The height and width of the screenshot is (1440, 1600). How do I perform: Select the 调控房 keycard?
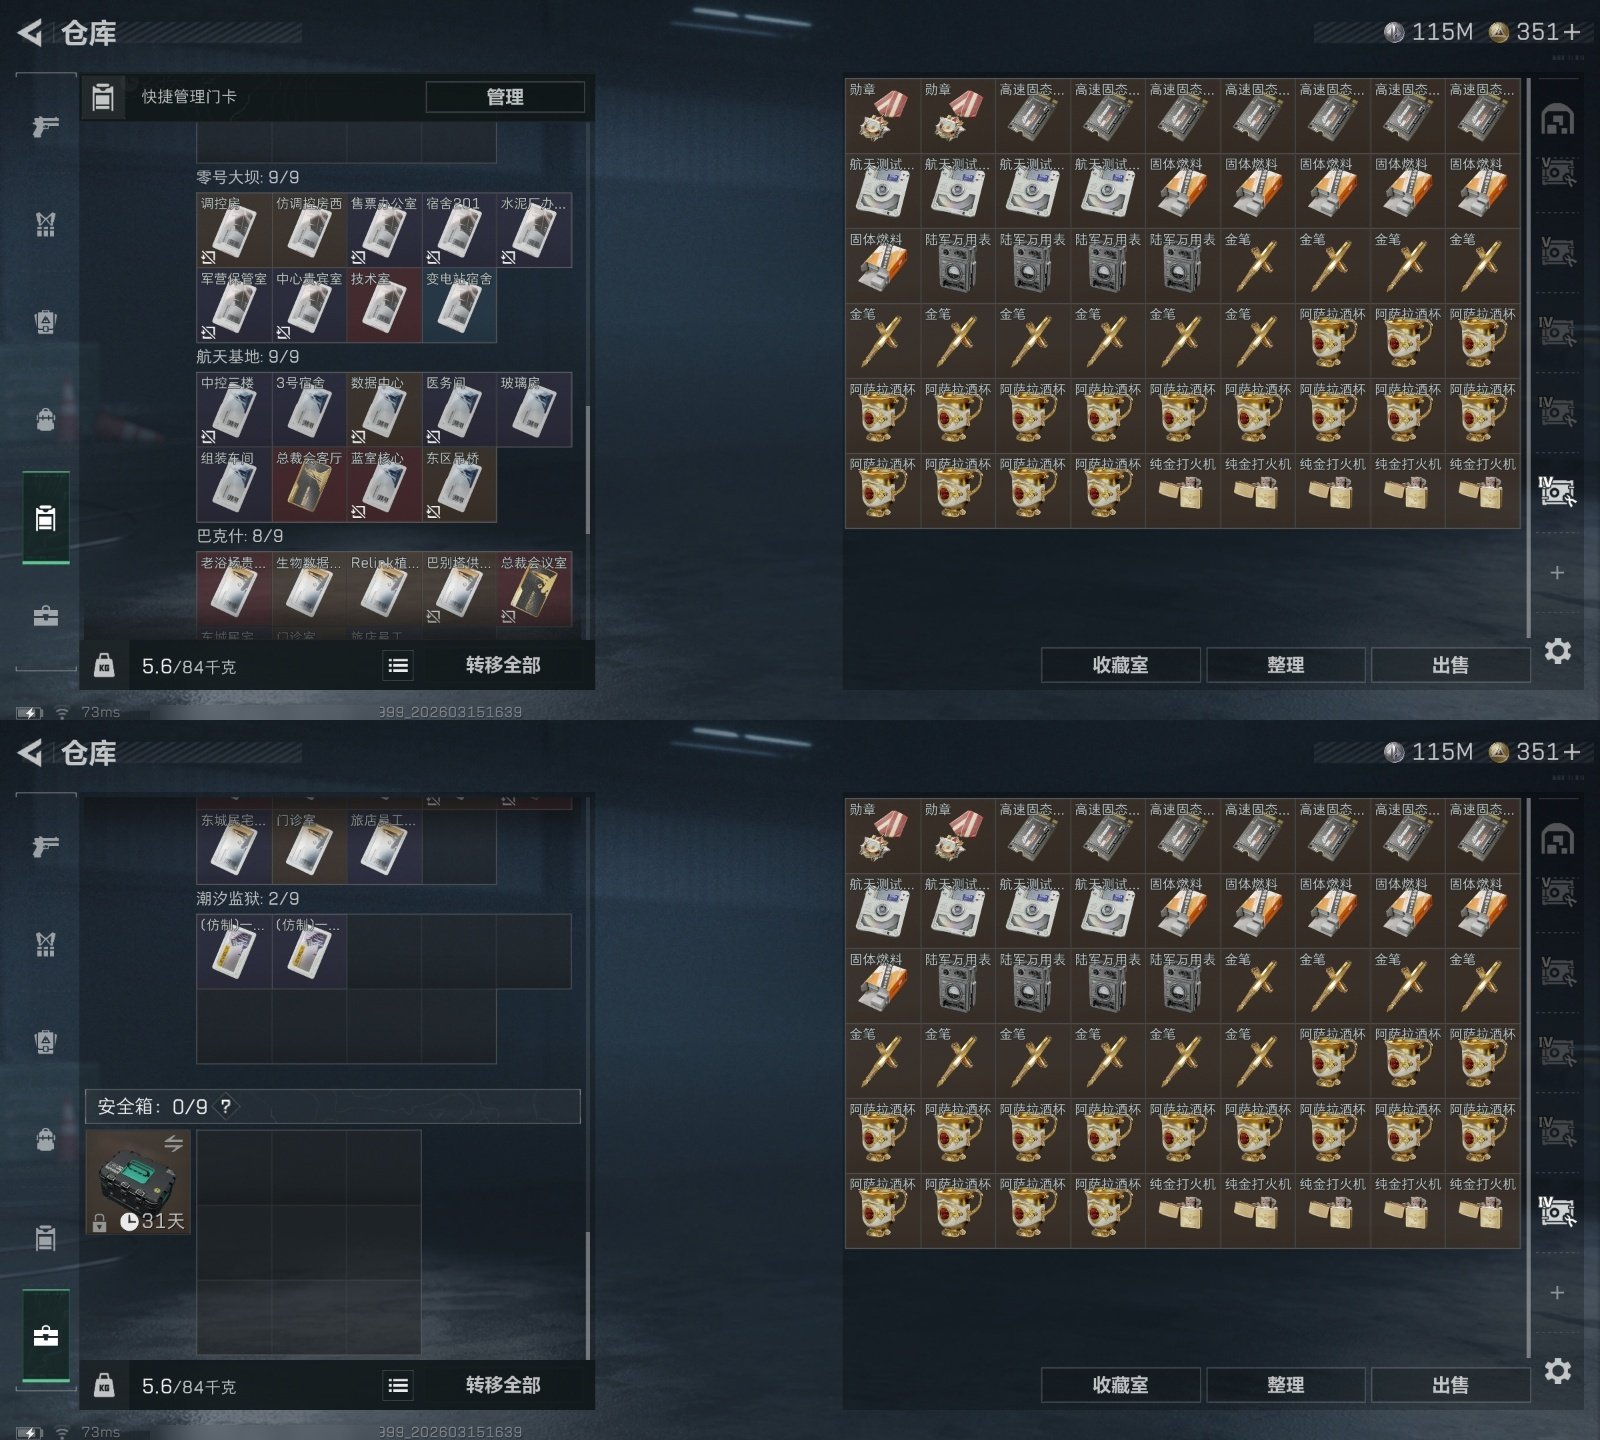click(x=234, y=230)
